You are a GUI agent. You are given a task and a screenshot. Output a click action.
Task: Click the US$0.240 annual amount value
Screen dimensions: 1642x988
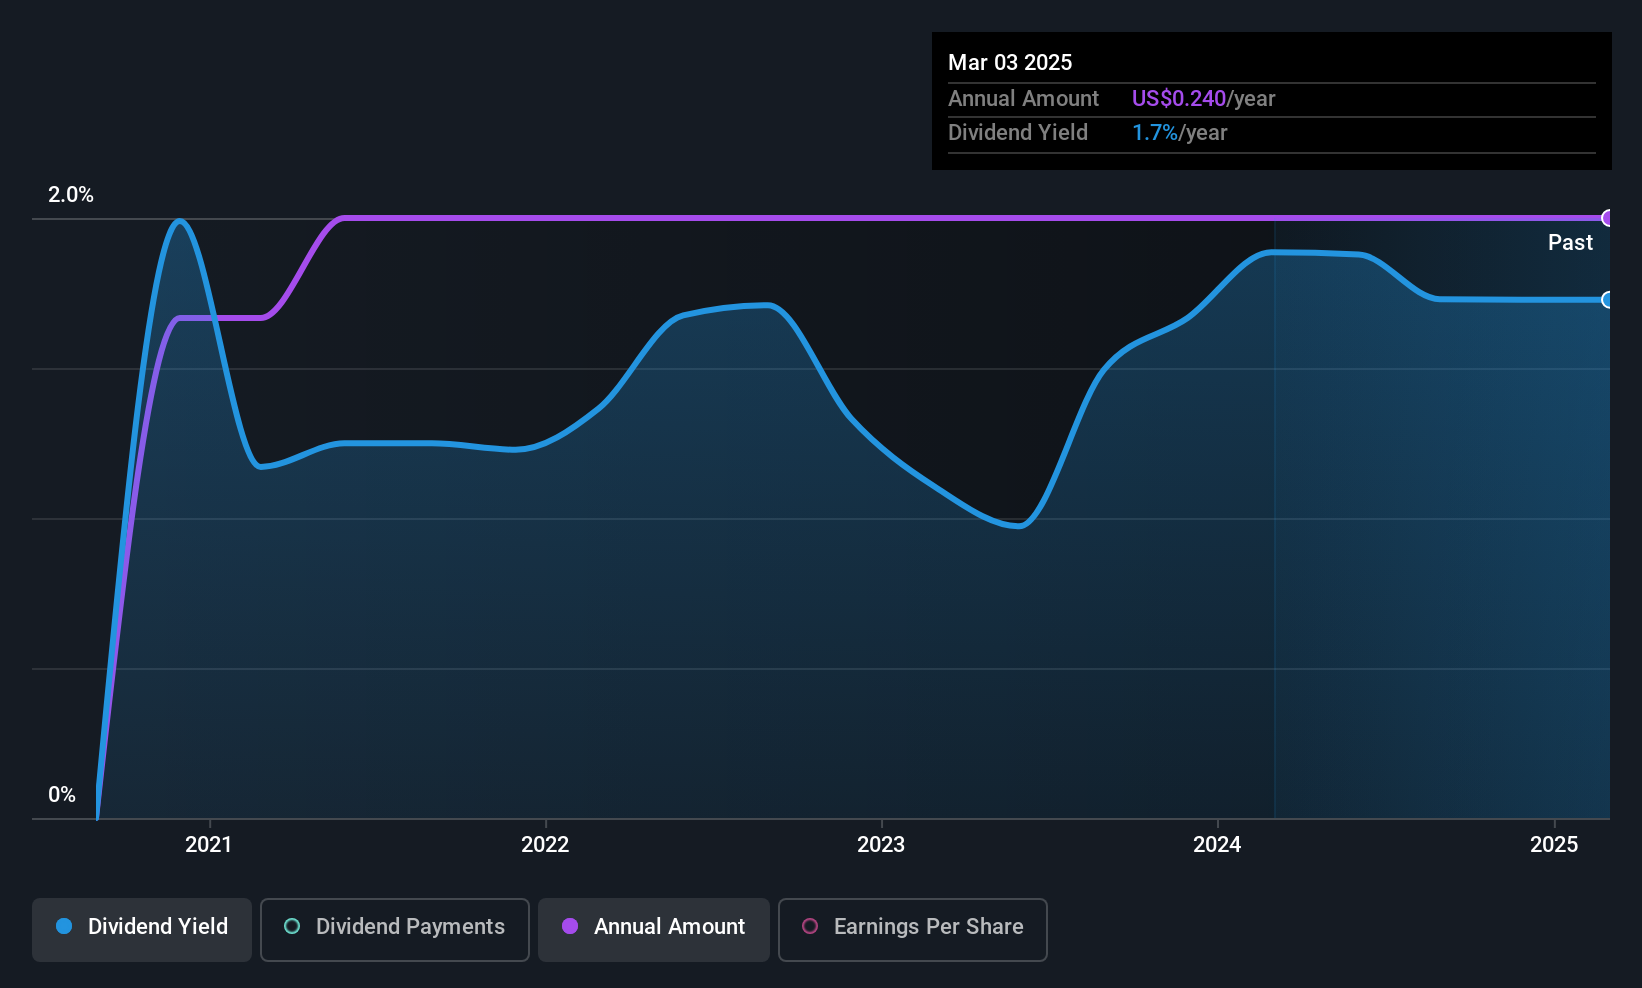[x=1179, y=98]
